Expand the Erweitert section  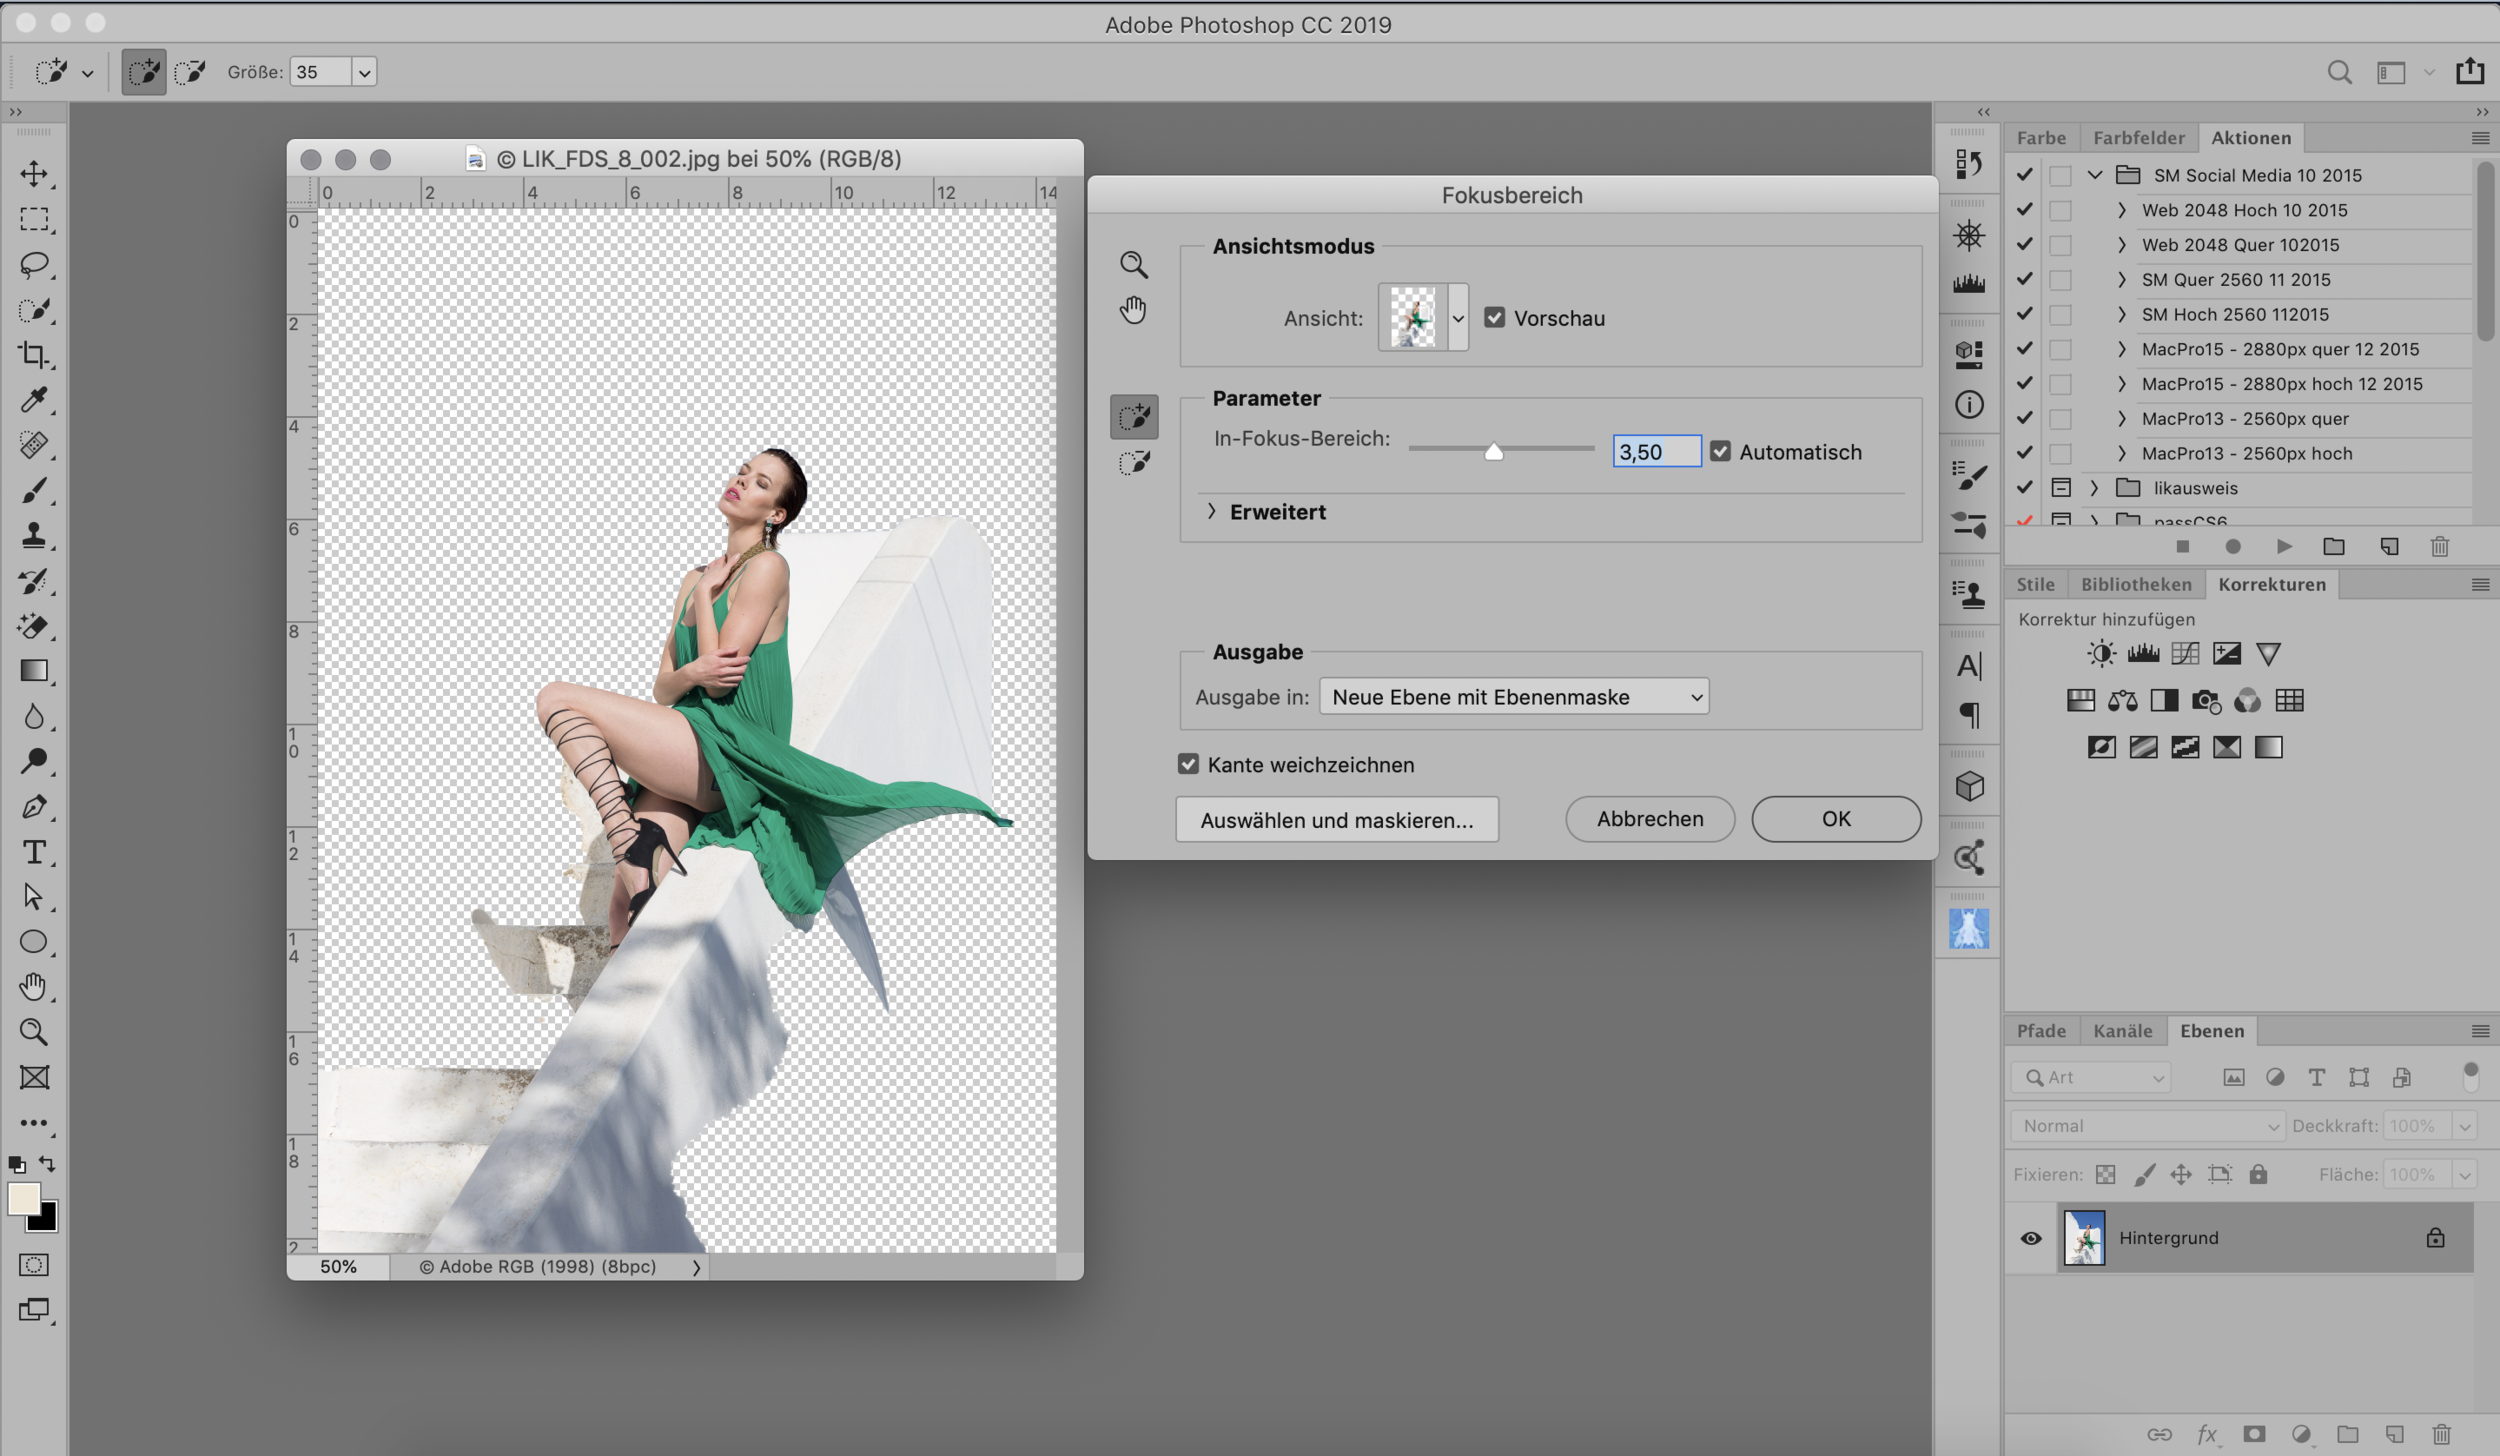coord(1212,512)
